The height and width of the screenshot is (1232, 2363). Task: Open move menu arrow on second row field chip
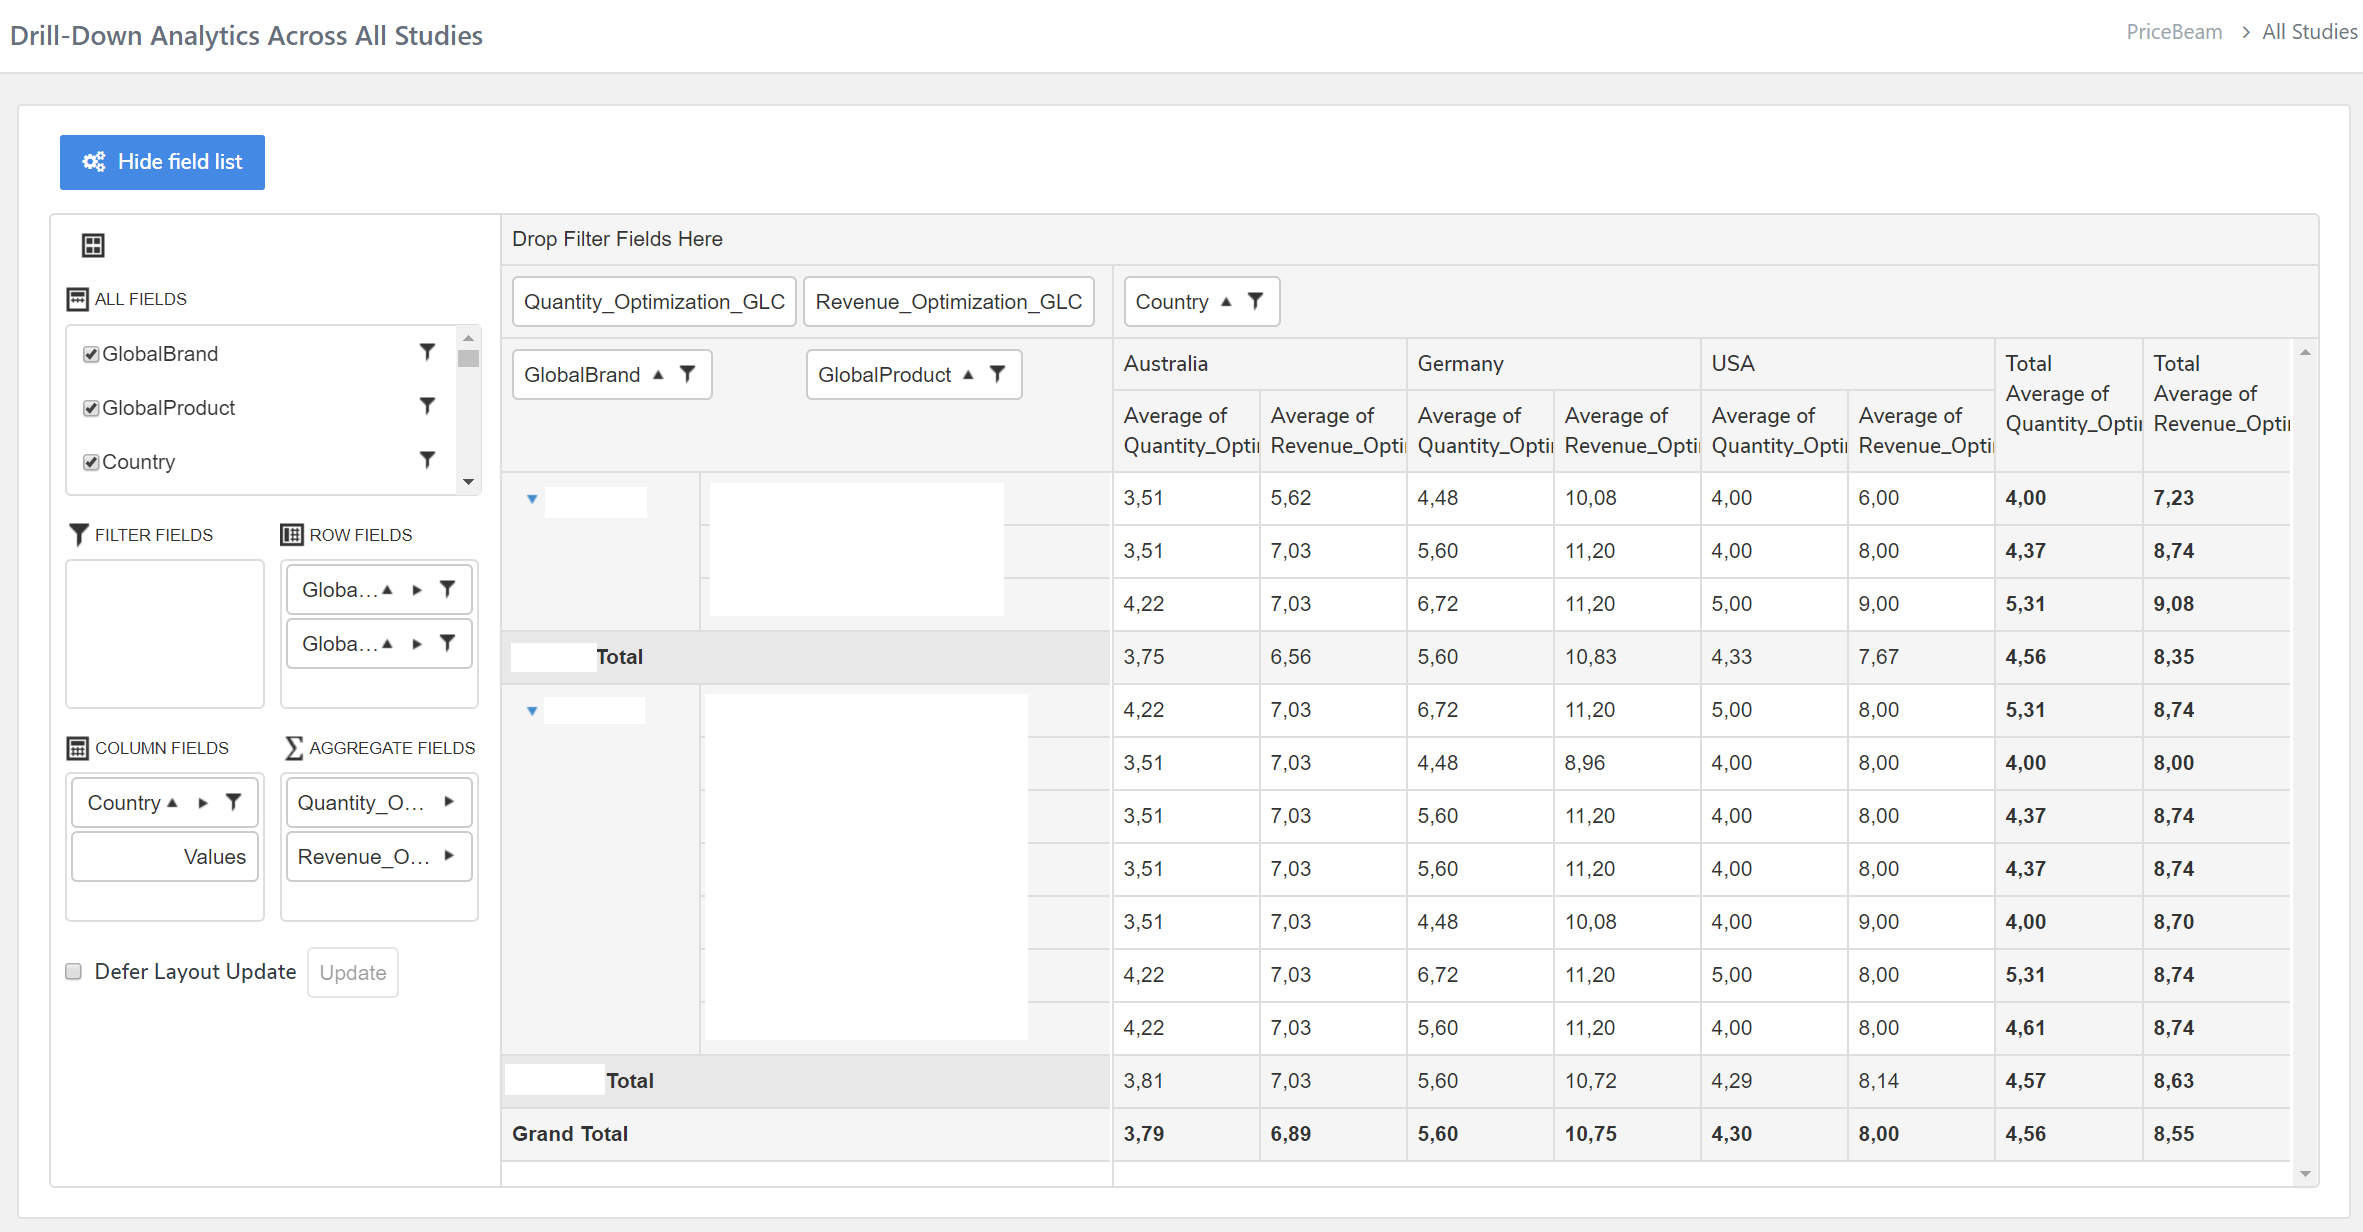pos(417,644)
